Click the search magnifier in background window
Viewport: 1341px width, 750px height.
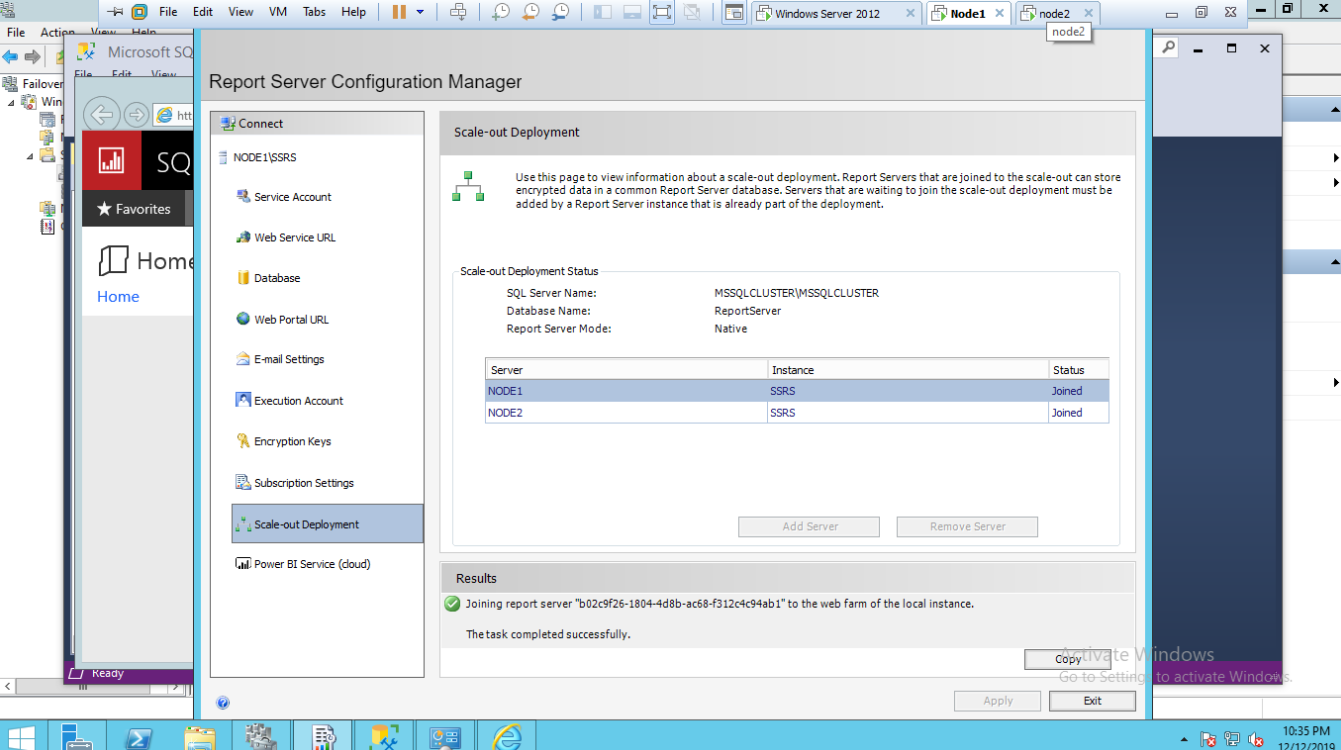[1168, 47]
